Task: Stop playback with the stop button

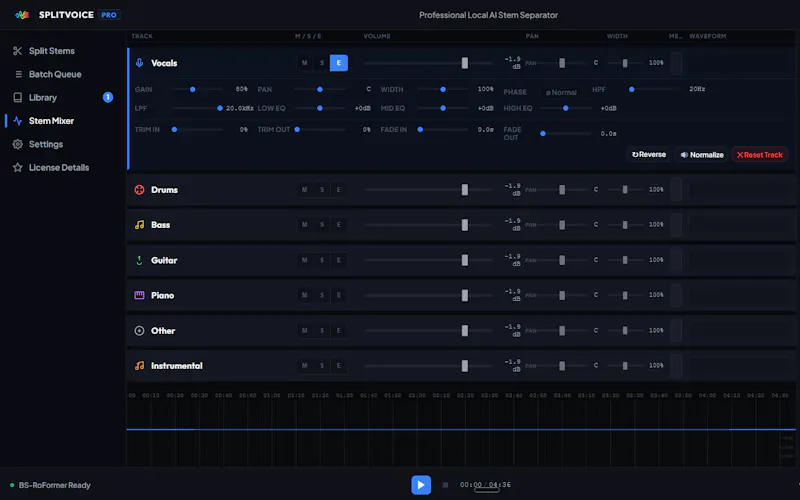Action: pyautogui.click(x=445, y=485)
